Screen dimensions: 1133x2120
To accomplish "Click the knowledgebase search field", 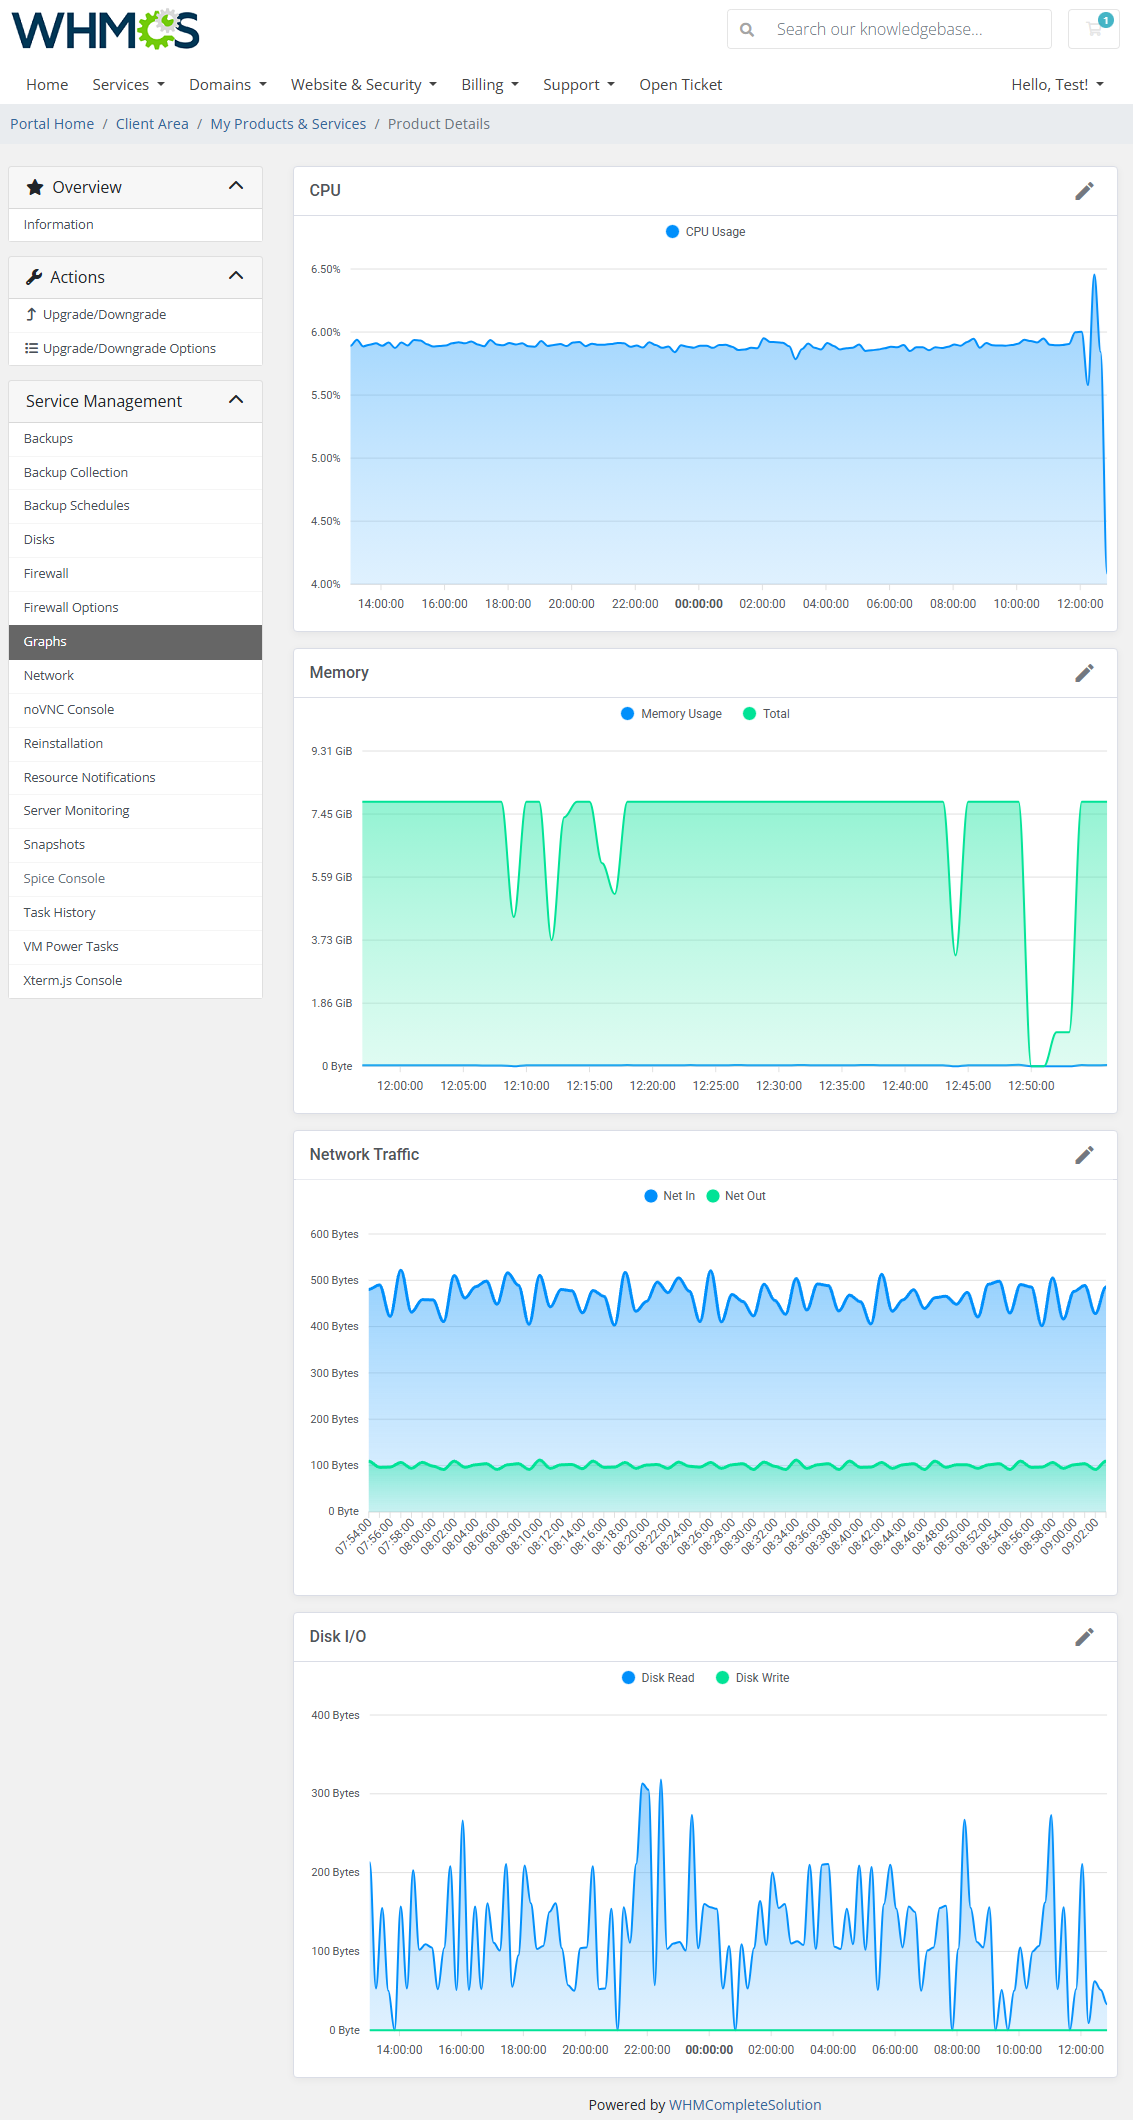I will pyautogui.click(x=909, y=29).
